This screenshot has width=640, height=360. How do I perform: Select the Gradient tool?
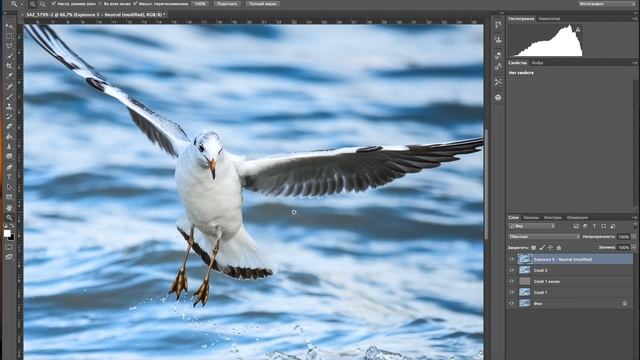click(x=9, y=137)
